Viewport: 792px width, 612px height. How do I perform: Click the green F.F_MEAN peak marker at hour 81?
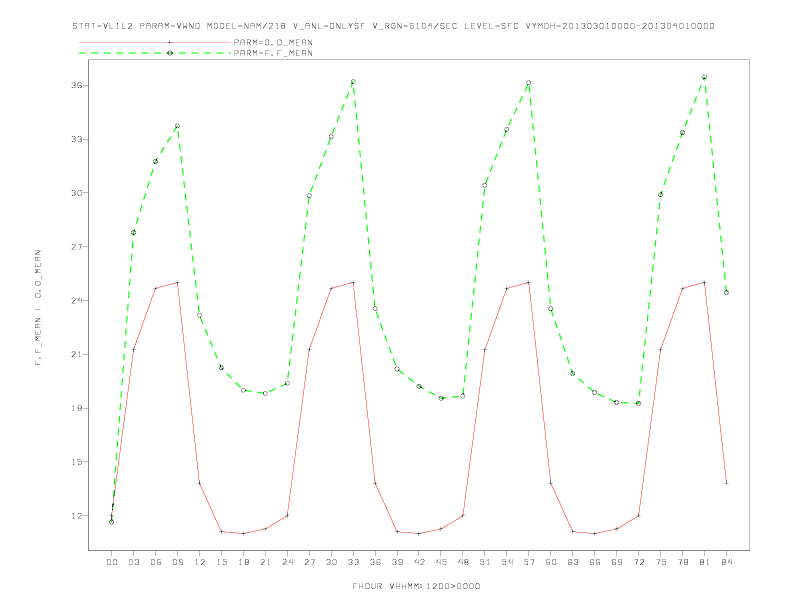[x=704, y=77]
